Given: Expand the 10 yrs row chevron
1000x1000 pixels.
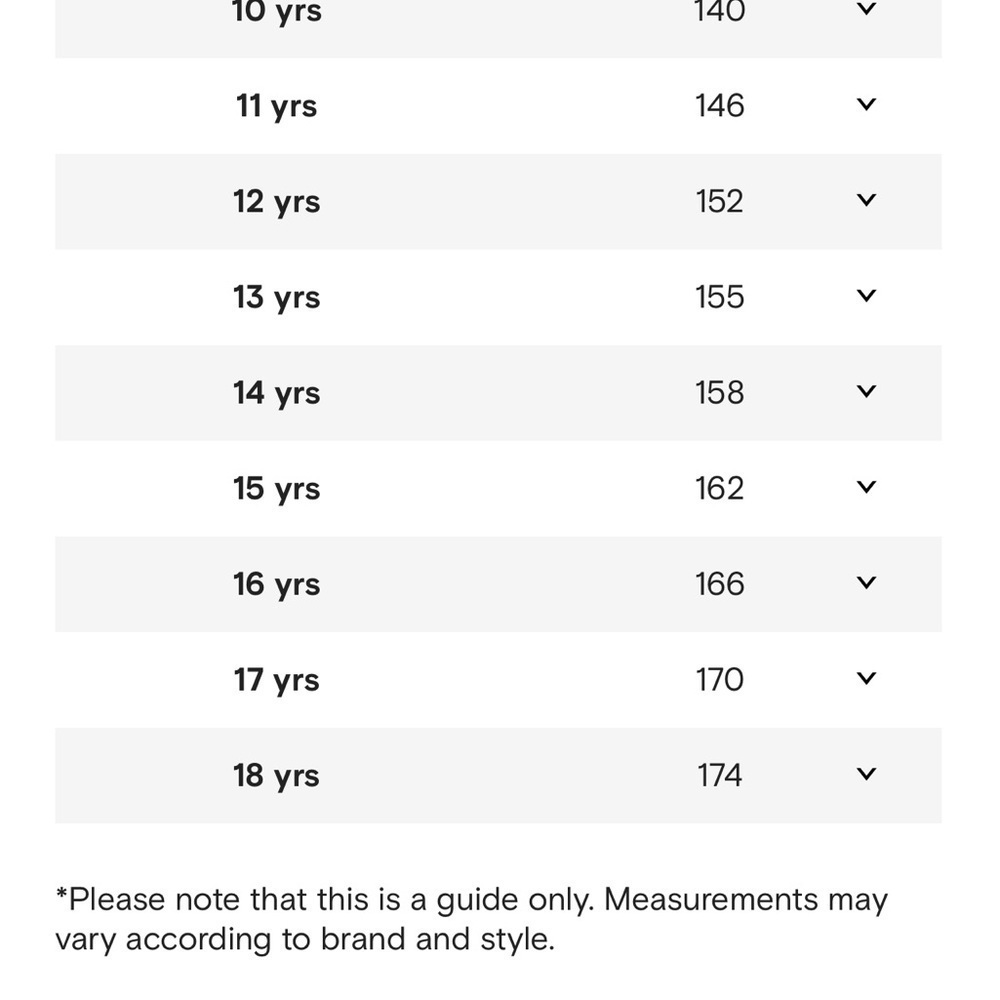Looking at the screenshot, I should click(x=865, y=9).
